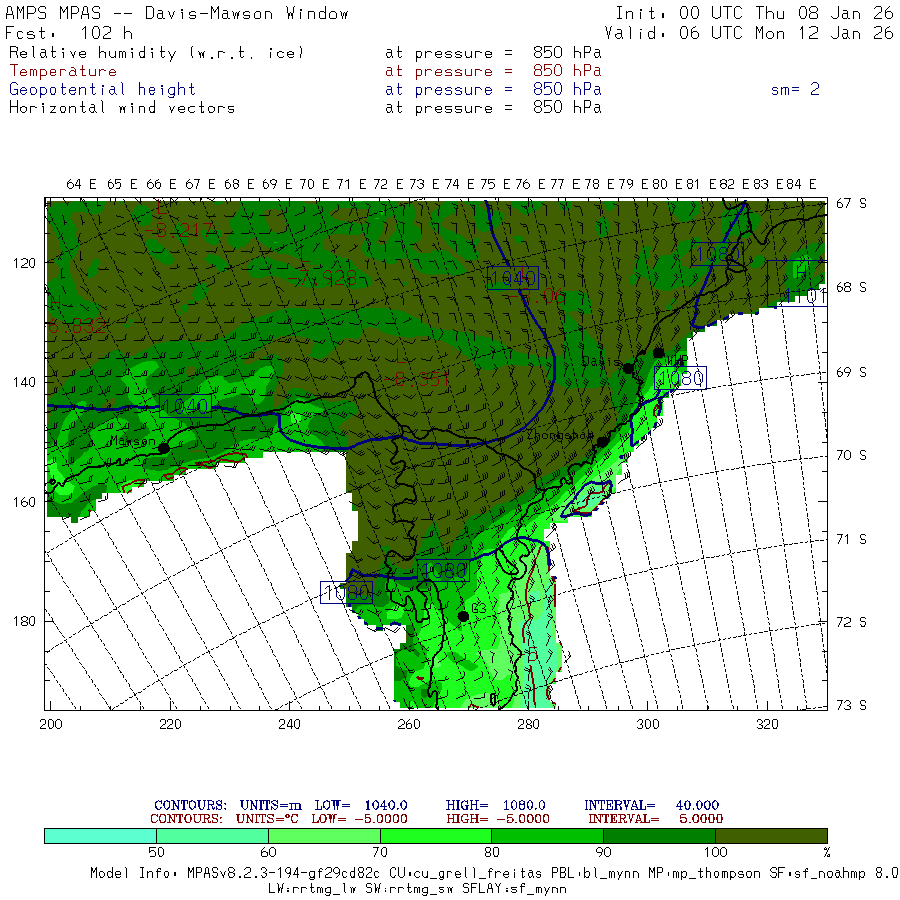Click the red 'Temperature' field label
The width and height of the screenshot is (900, 900).
[x=63, y=71]
